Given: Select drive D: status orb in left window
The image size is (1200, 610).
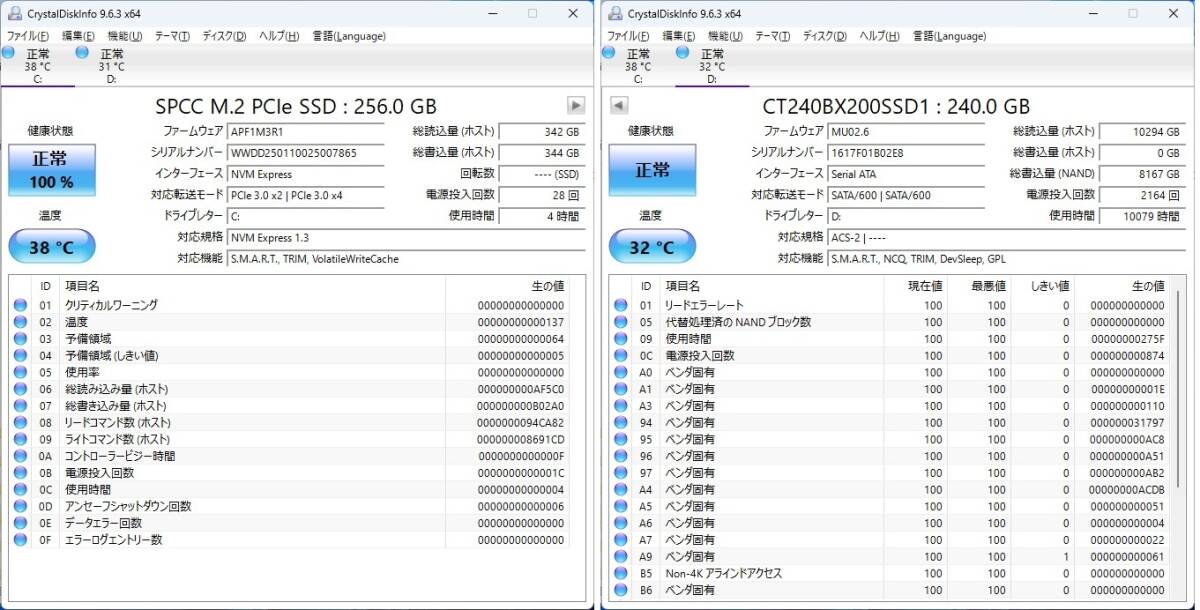Looking at the screenshot, I should tap(82, 52).
